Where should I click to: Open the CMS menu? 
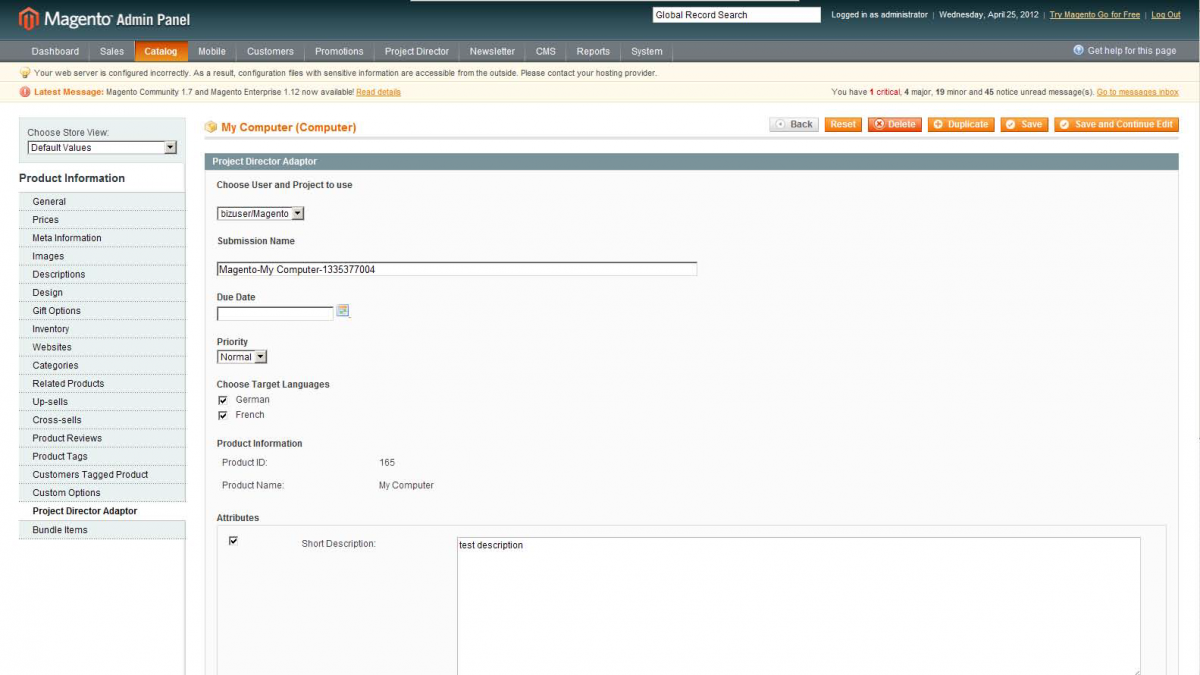click(545, 51)
